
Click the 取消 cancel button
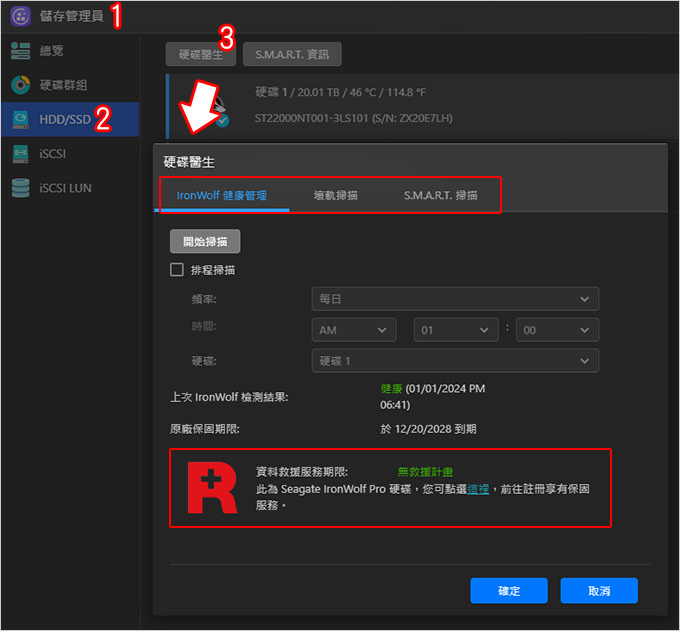[599, 591]
